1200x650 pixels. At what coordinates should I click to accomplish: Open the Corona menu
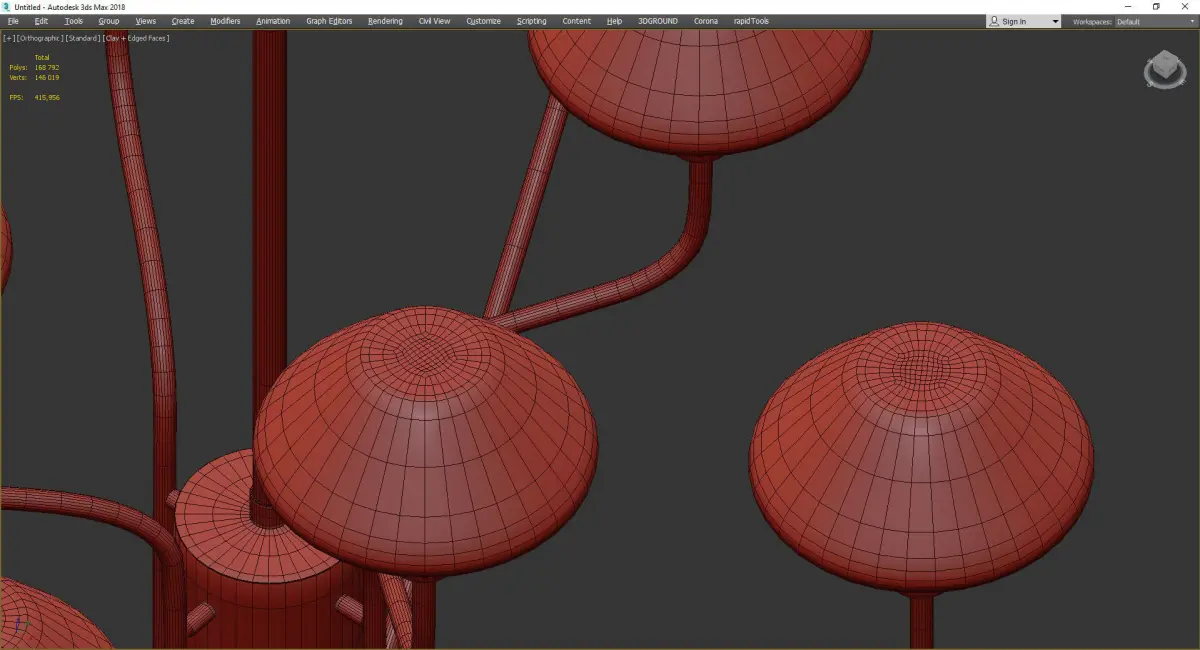pyautogui.click(x=706, y=21)
